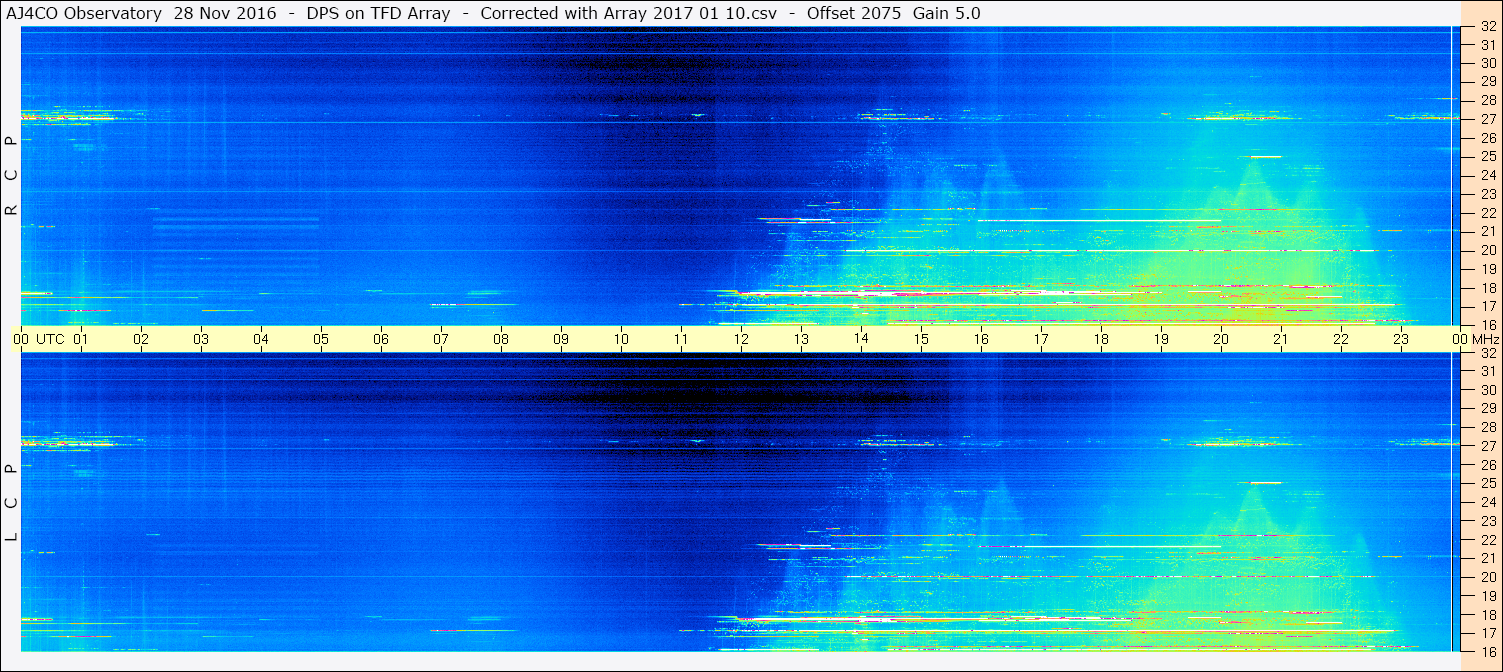Click hour "01" on the UTC time axis
1503x672 pixels.
pos(81,339)
